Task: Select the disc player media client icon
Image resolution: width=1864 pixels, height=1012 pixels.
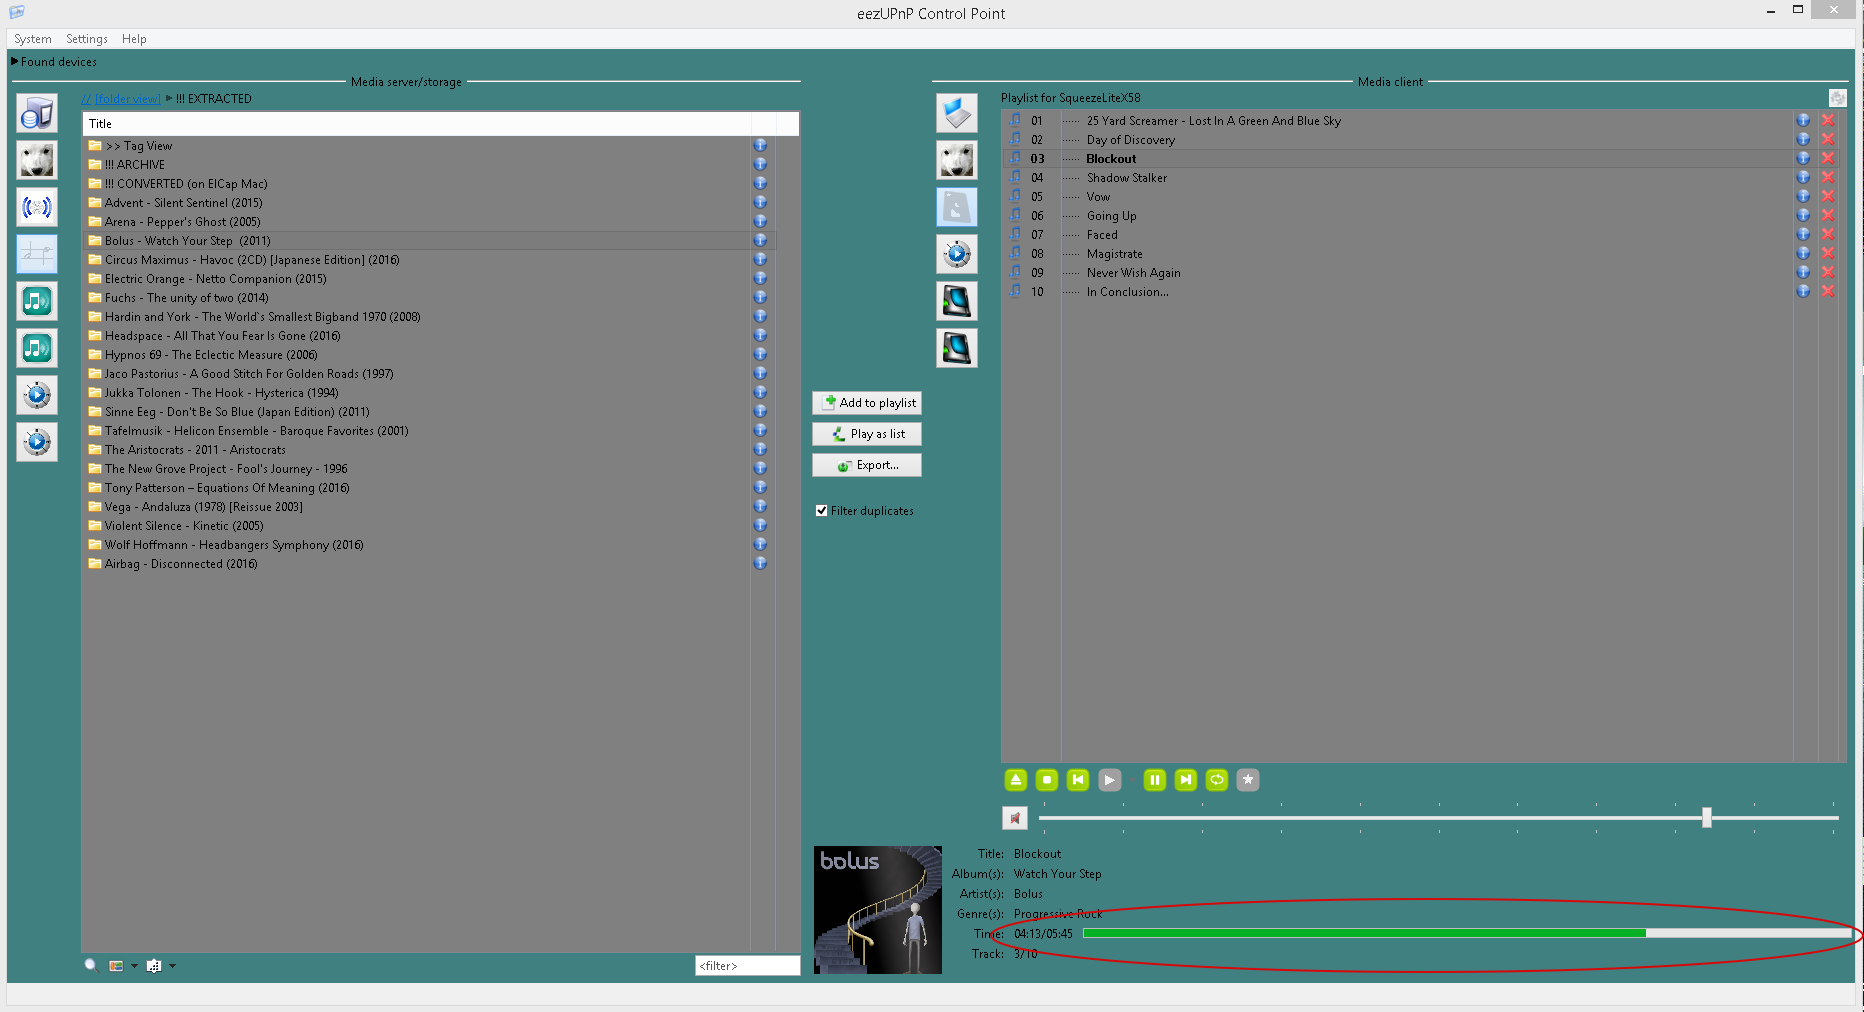Action: (x=957, y=254)
